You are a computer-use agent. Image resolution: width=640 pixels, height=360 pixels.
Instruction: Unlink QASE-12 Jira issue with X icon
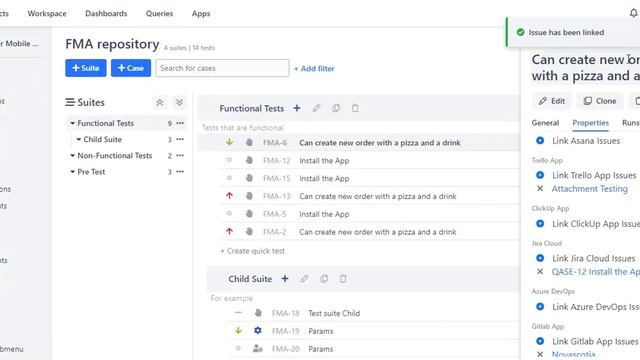(540, 271)
